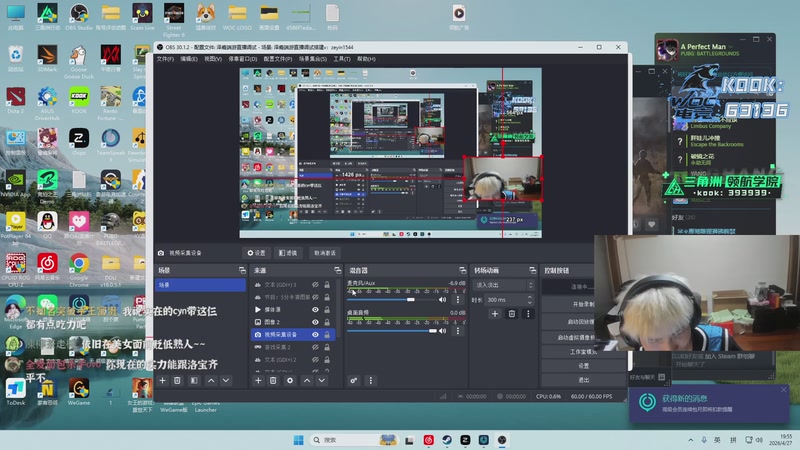Open transition three-dot properties menu

(528, 314)
